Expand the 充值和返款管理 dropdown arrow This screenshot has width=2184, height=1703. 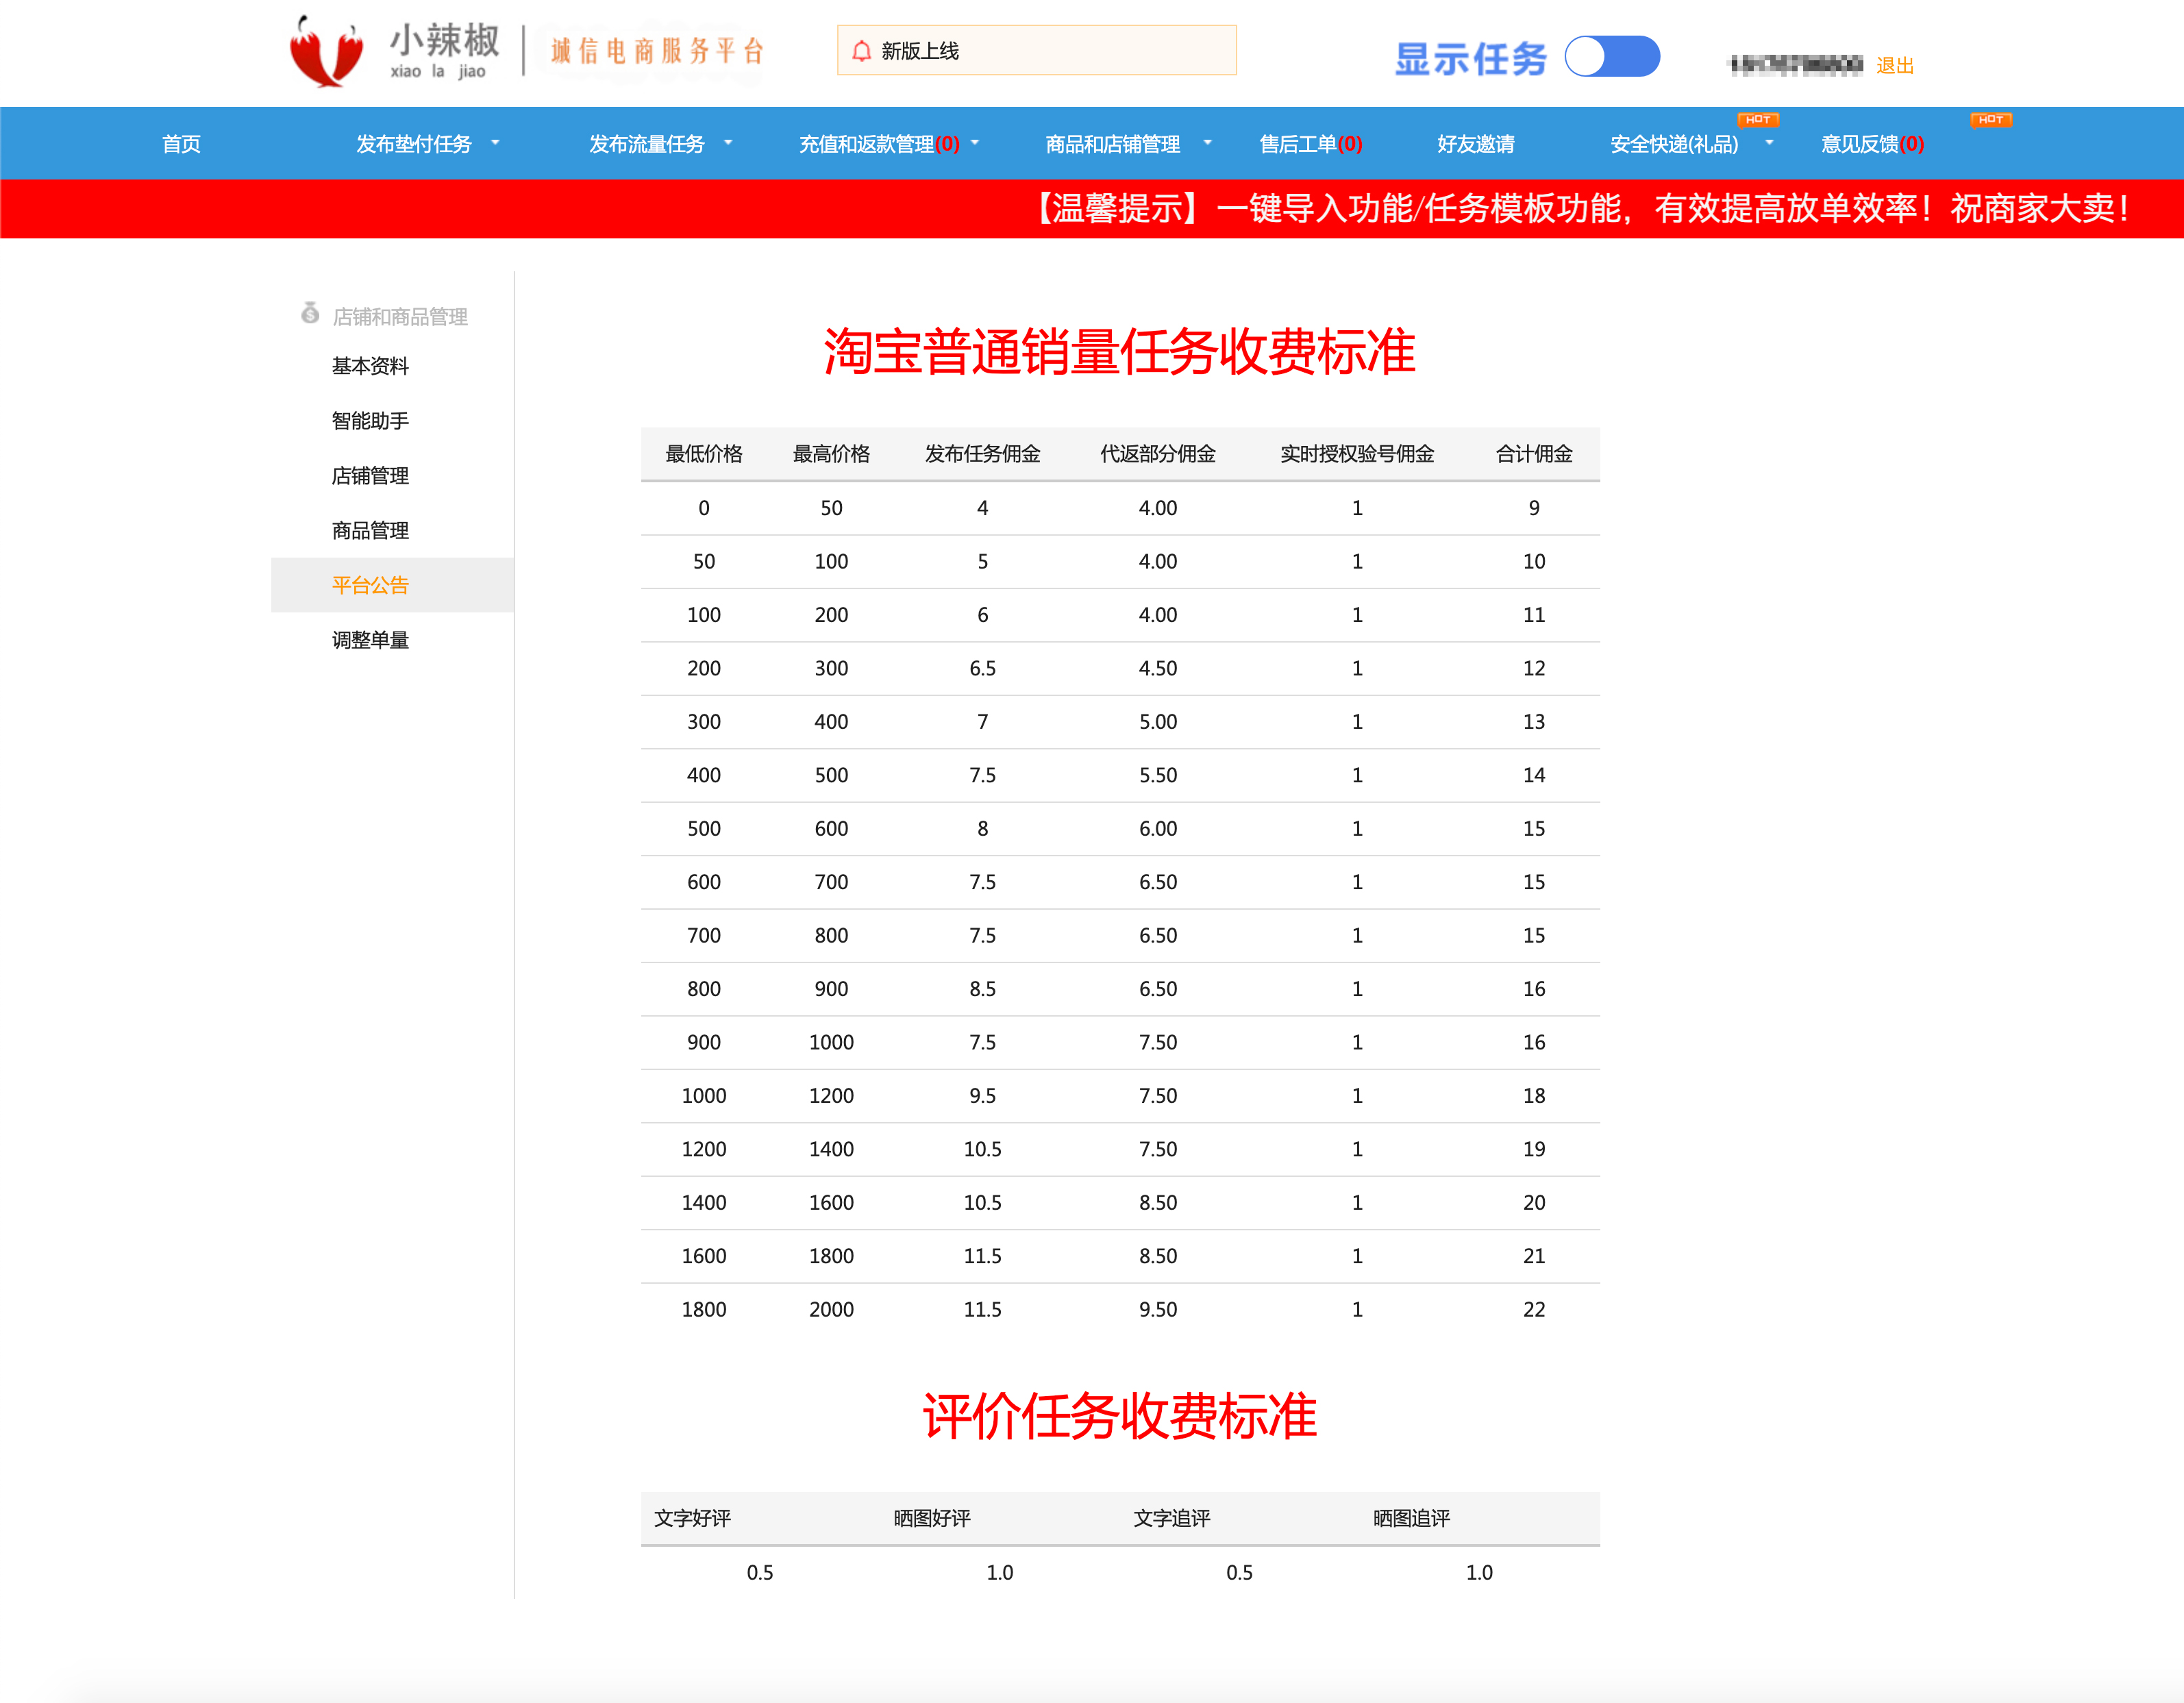click(x=975, y=143)
